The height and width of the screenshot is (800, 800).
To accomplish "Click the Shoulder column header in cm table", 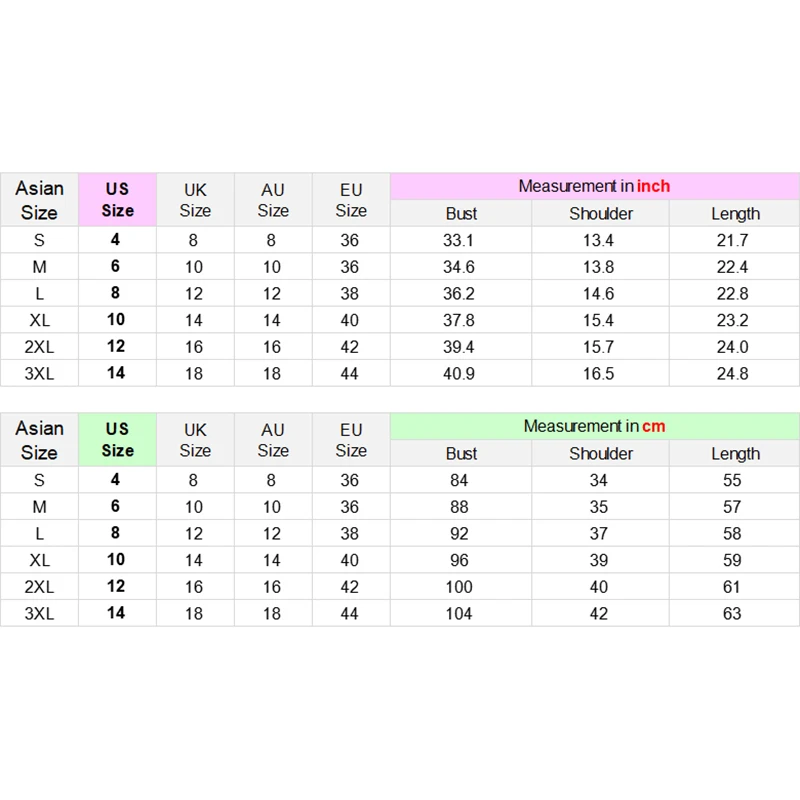I will click(x=601, y=453).
